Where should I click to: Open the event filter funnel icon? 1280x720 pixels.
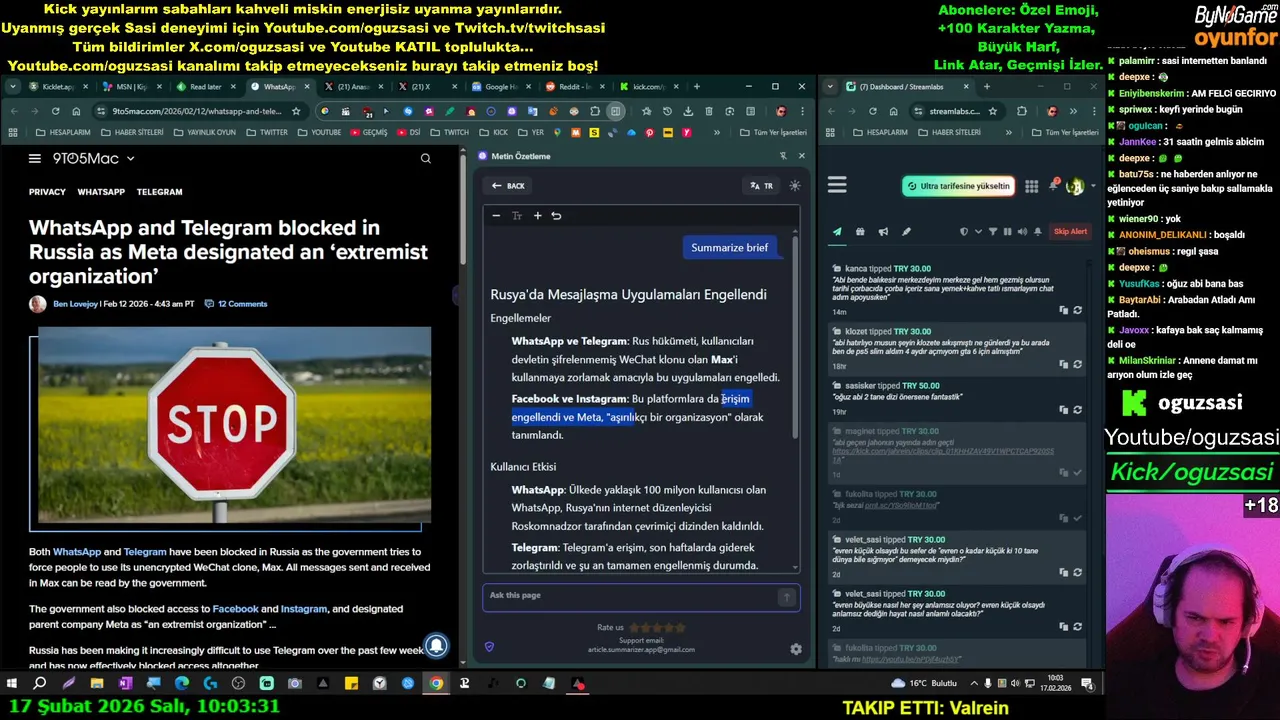(x=992, y=232)
